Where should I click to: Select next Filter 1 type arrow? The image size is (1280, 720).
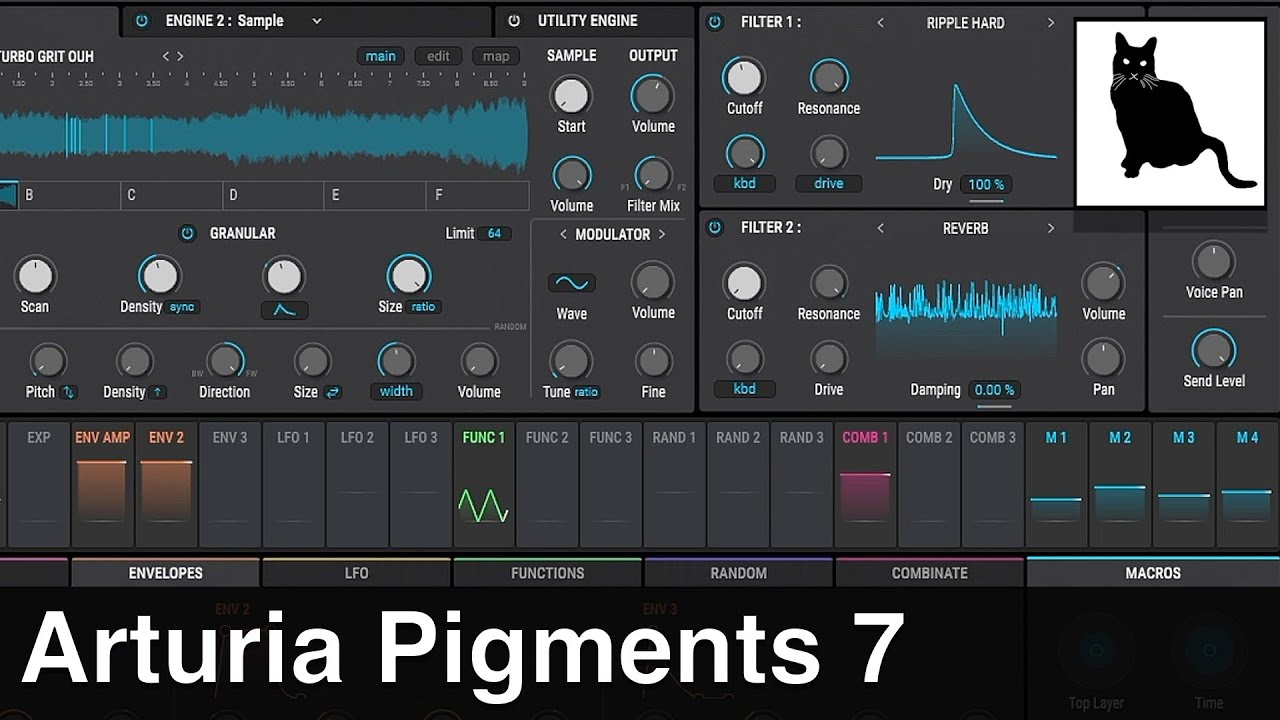point(1050,23)
